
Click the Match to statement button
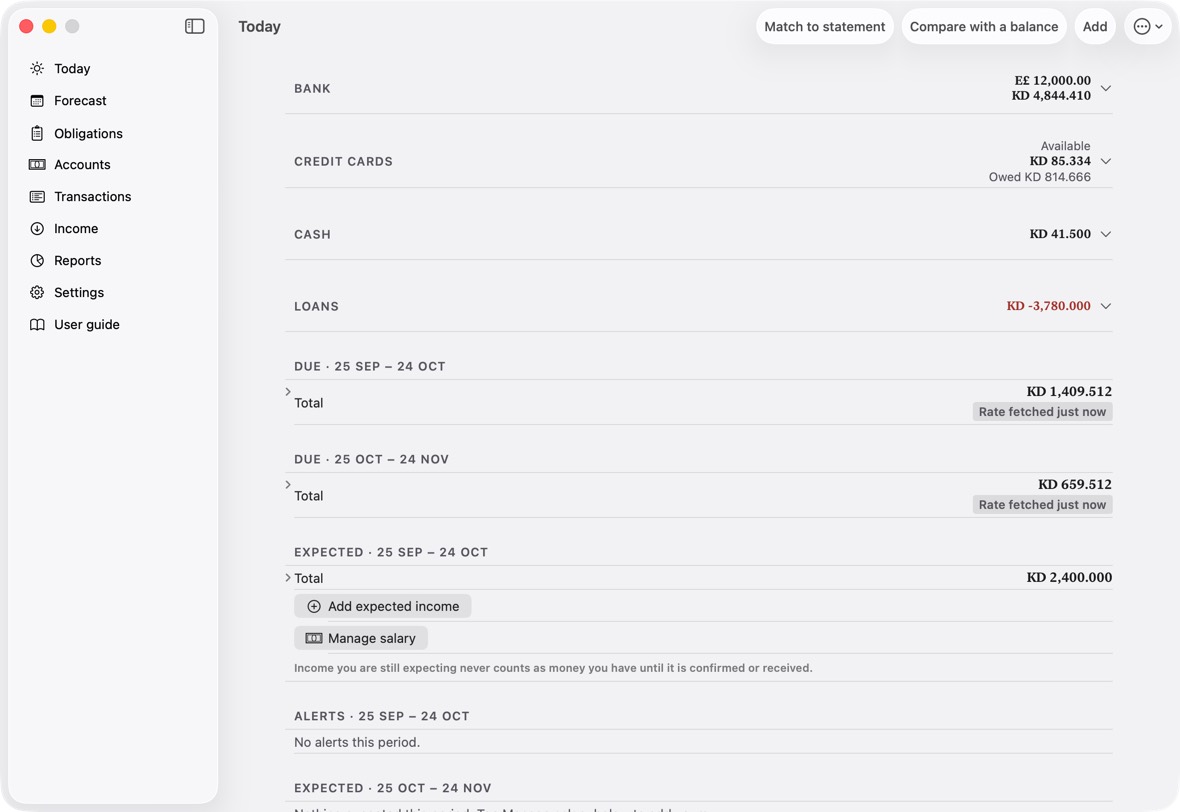[x=825, y=26]
